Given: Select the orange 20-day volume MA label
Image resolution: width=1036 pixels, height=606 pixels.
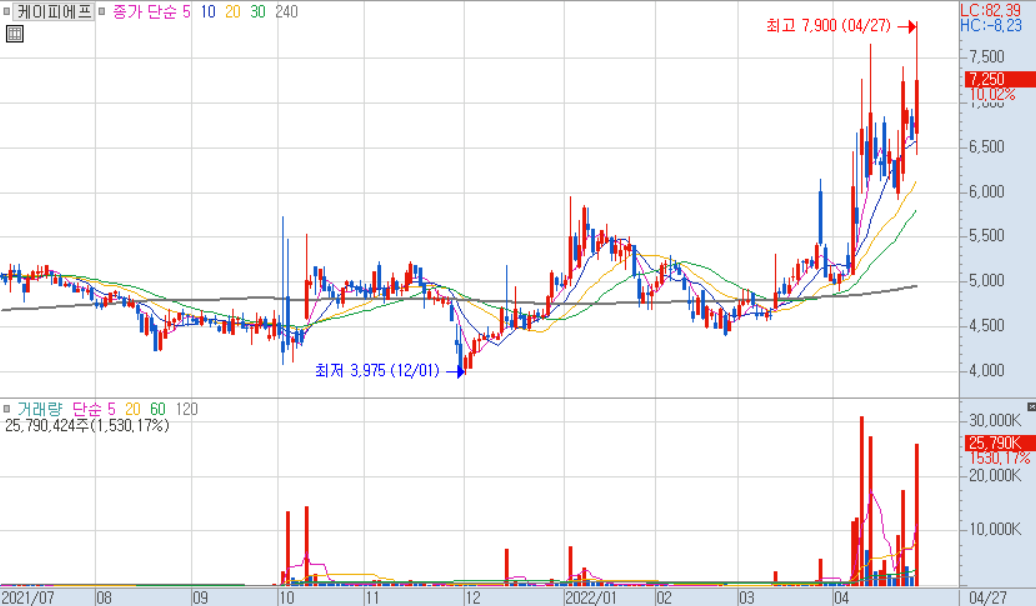Looking at the screenshot, I should [x=132, y=409].
